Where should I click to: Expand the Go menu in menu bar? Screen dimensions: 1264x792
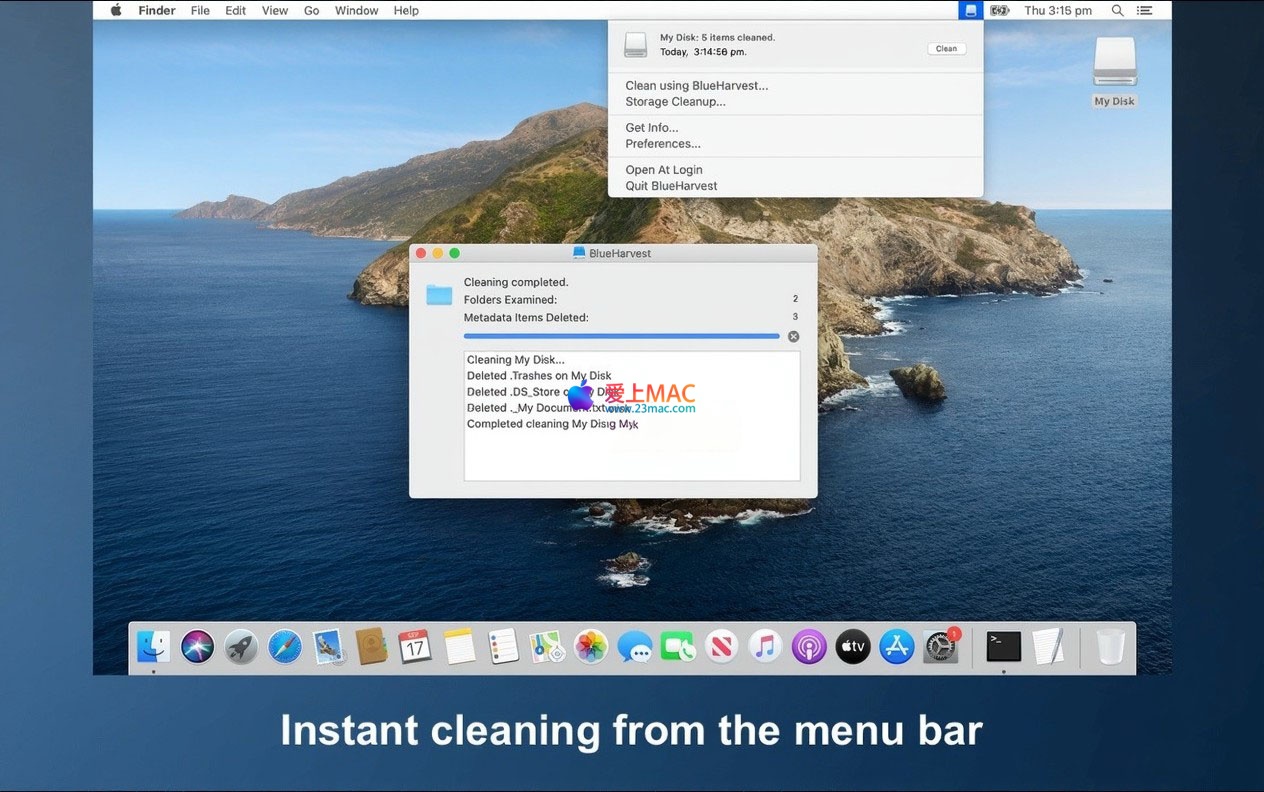pos(311,11)
